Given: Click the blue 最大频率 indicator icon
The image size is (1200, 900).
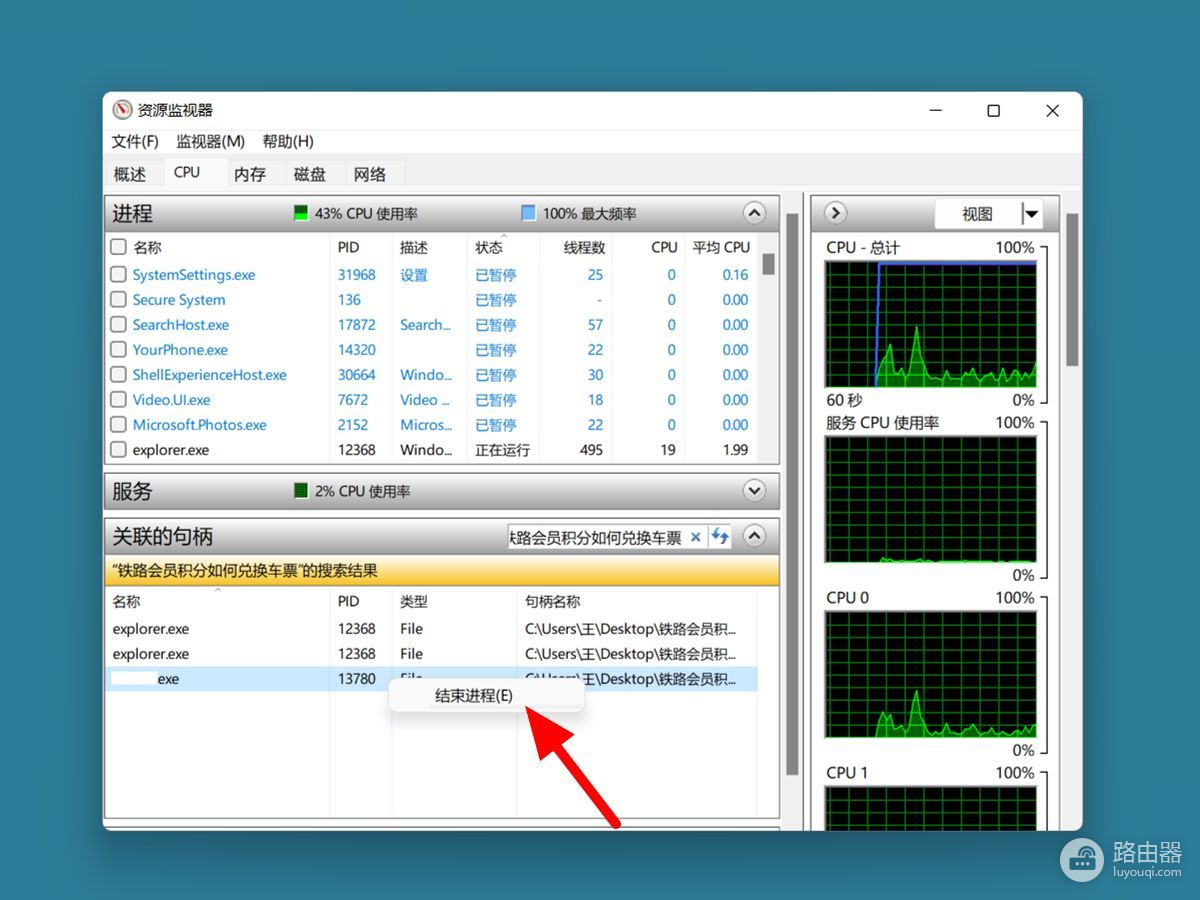Looking at the screenshot, I should 528,213.
